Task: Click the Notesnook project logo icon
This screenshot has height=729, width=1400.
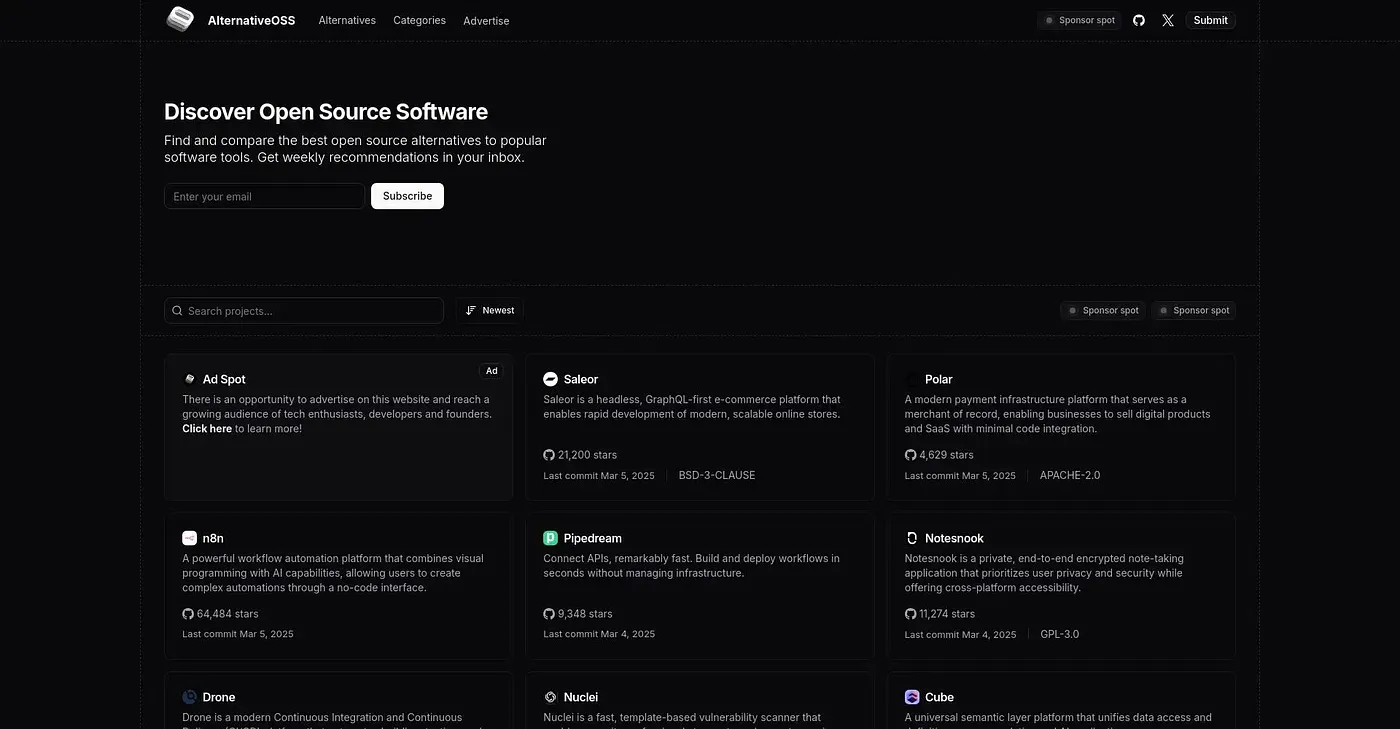Action: (912, 538)
